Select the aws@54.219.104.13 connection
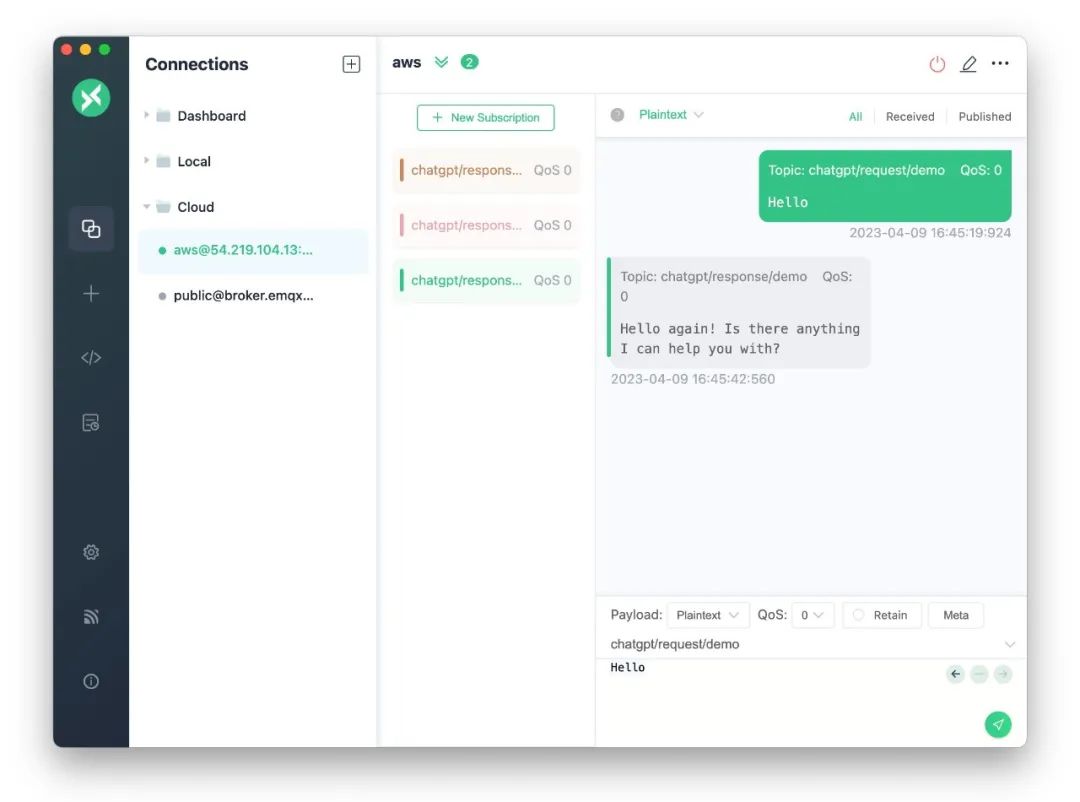 point(253,250)
